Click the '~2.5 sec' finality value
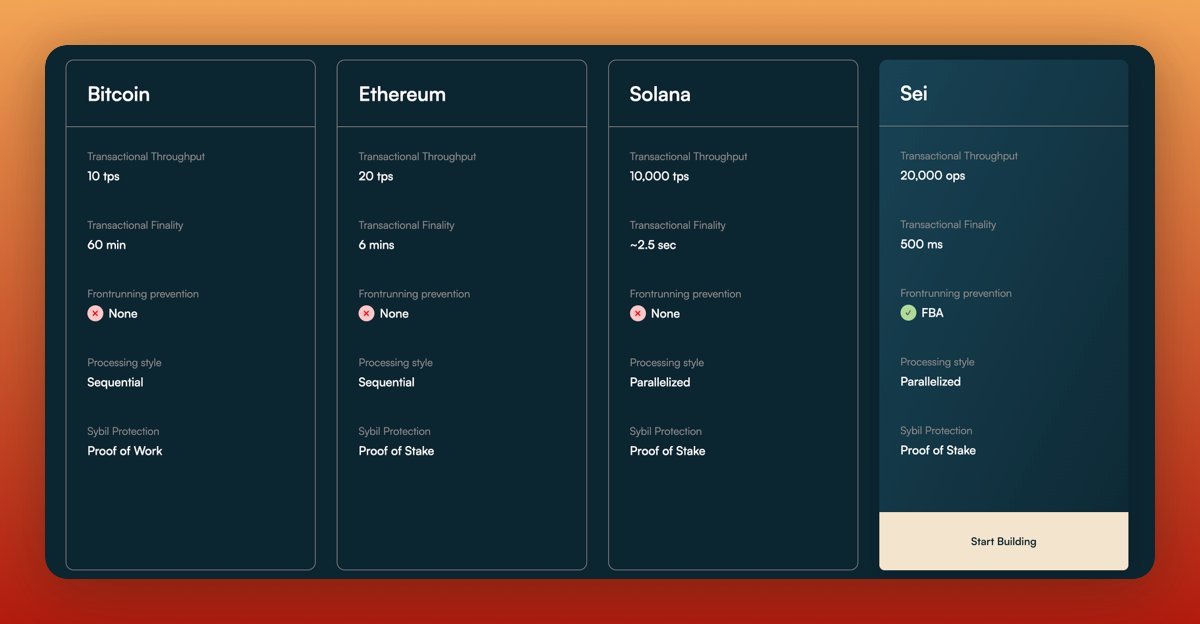The height and width of the screenshot is (624, 1200). [652, 245]
